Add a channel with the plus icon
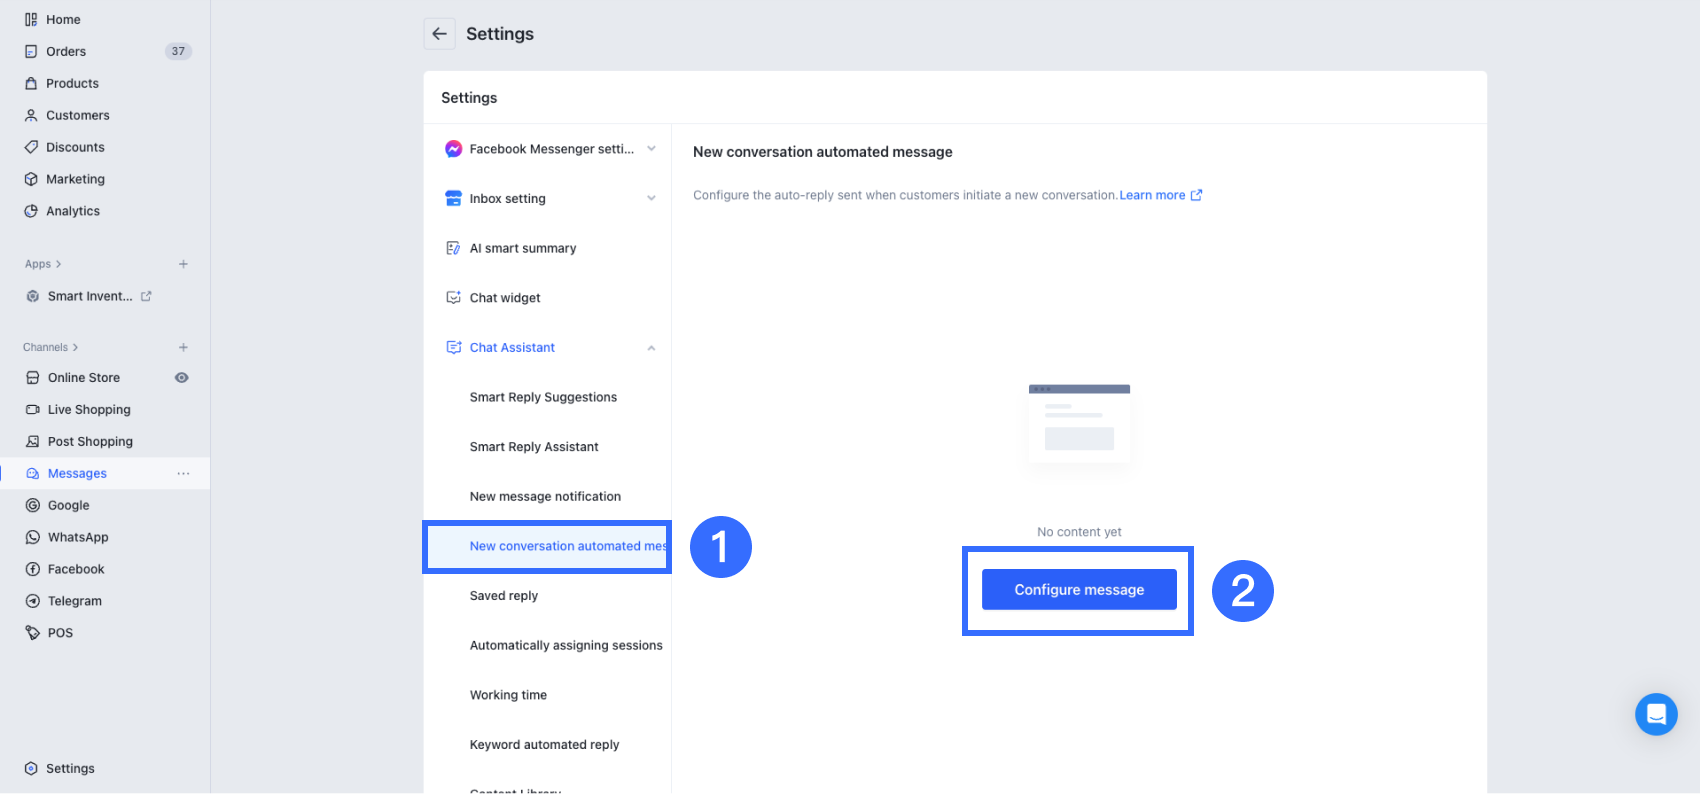The width and height of the screenshot is (1700, 794). pyautogui.click(x=183, y=347)
